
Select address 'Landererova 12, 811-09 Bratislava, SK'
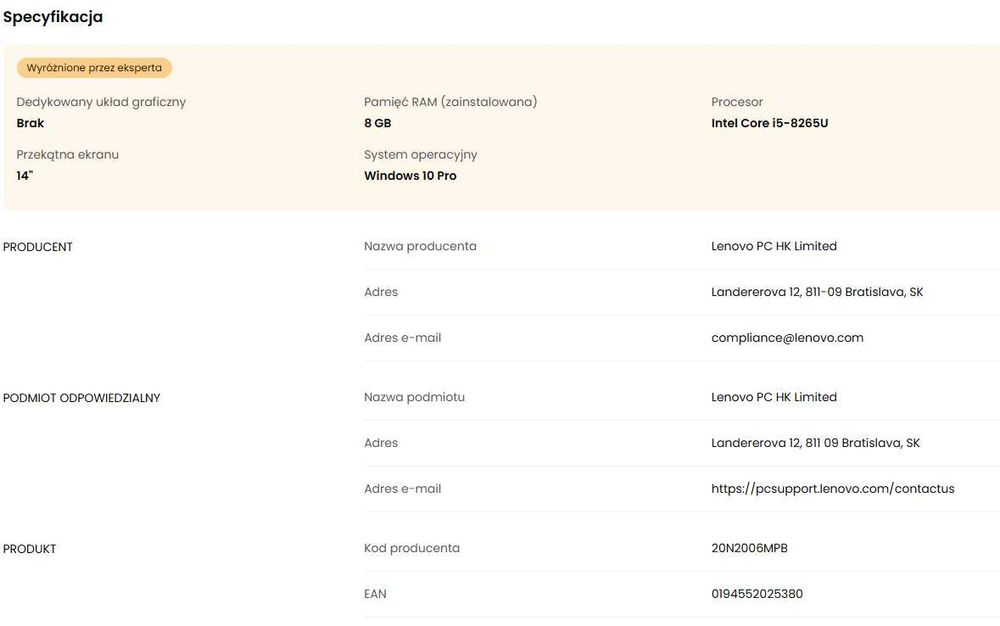[x=817, y=292]
